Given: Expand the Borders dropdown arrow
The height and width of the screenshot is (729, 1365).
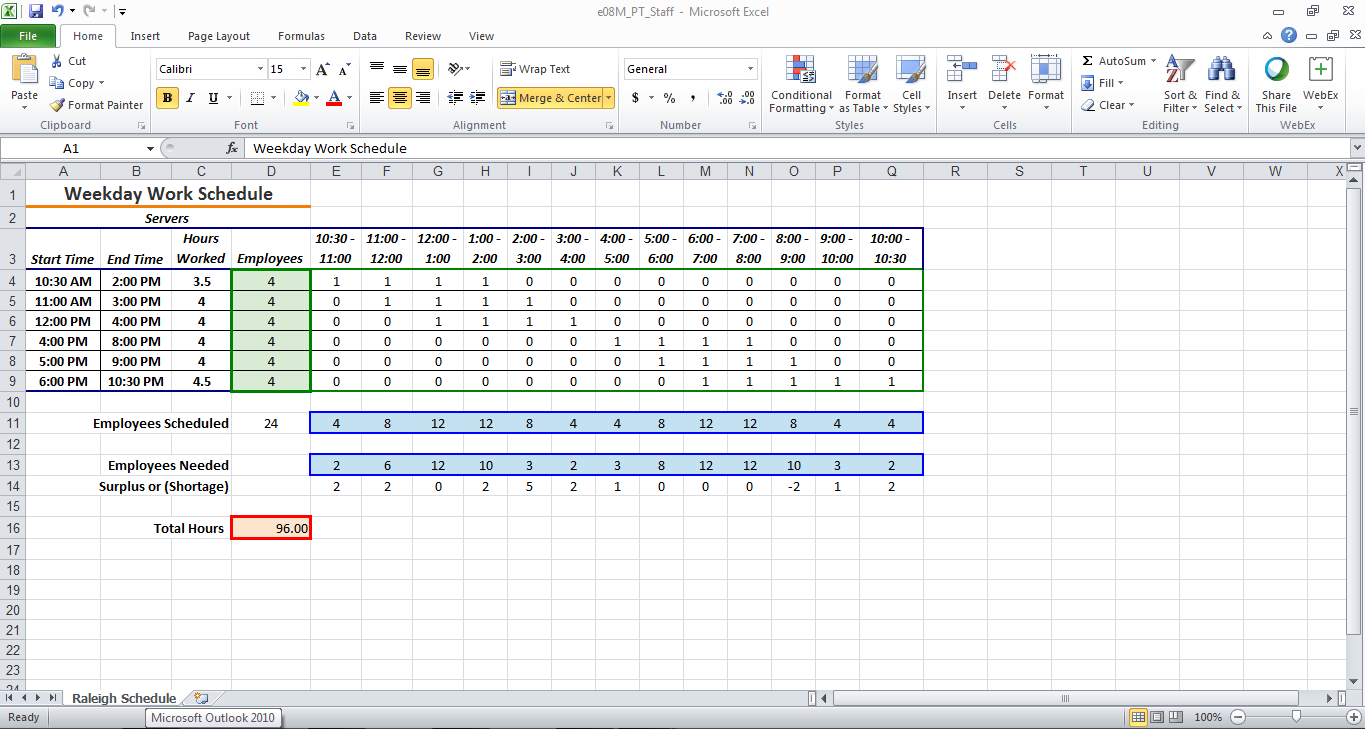Looking at the screenshot, I should pyautogui.click(x=275, y=98).
